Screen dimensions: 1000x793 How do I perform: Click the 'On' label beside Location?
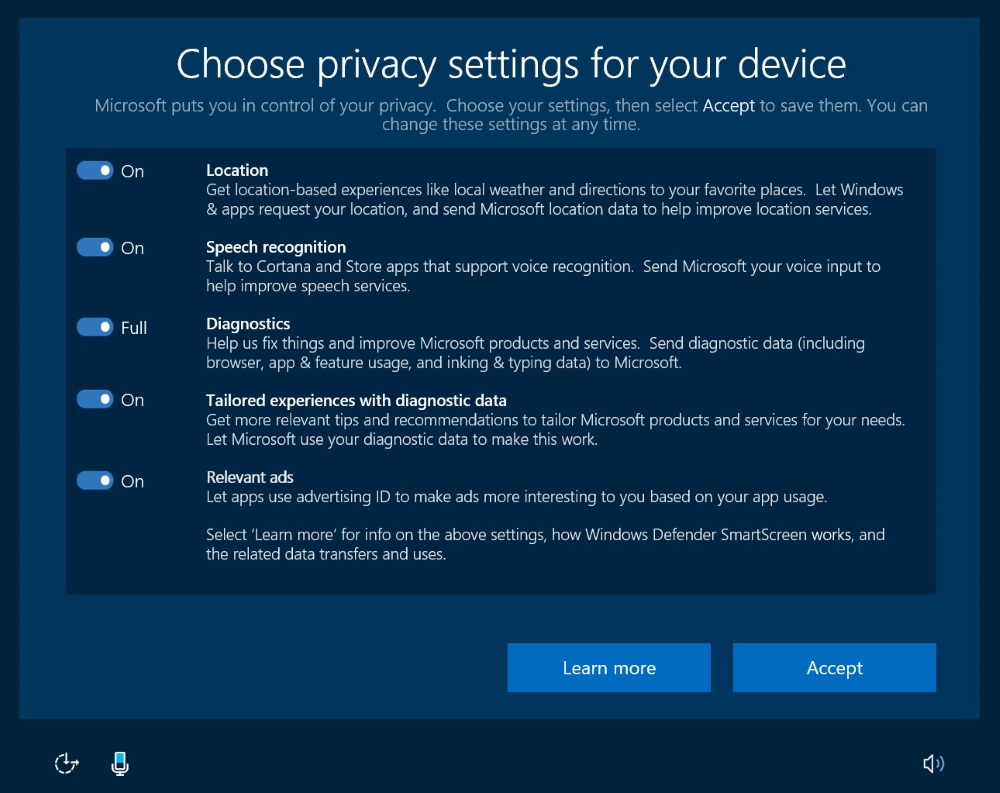(x=133, y=171)
